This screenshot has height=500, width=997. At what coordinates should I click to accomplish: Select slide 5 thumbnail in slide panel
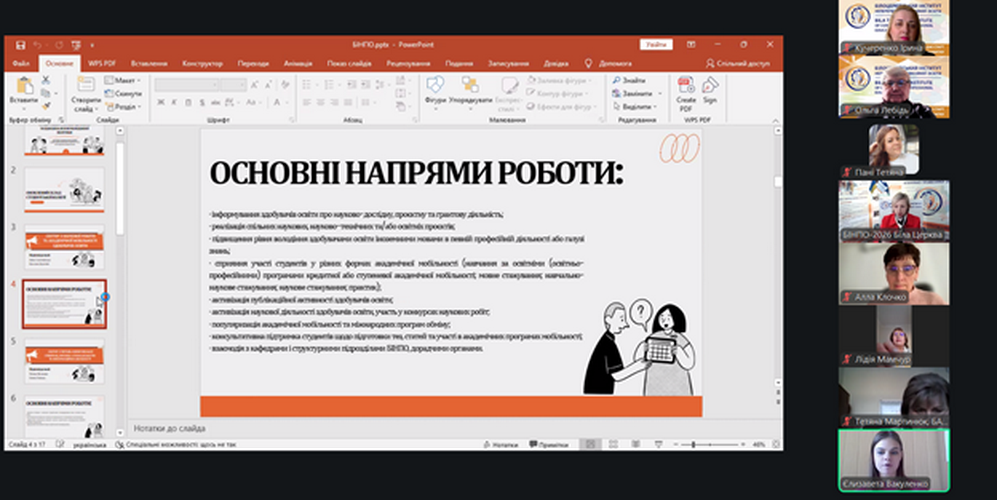[x=64, y=361]
